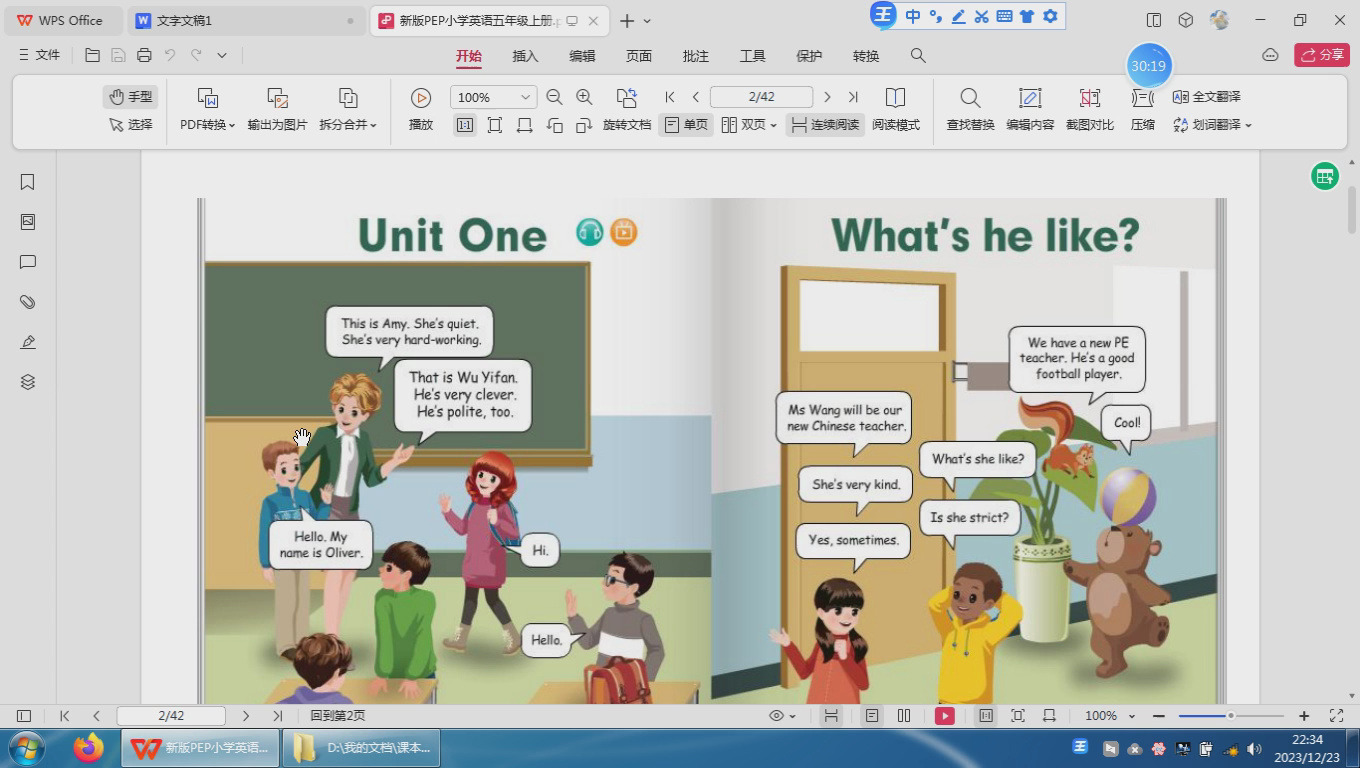Toggle 单页 single page view
1360x768 pixels.
(686, 125)
